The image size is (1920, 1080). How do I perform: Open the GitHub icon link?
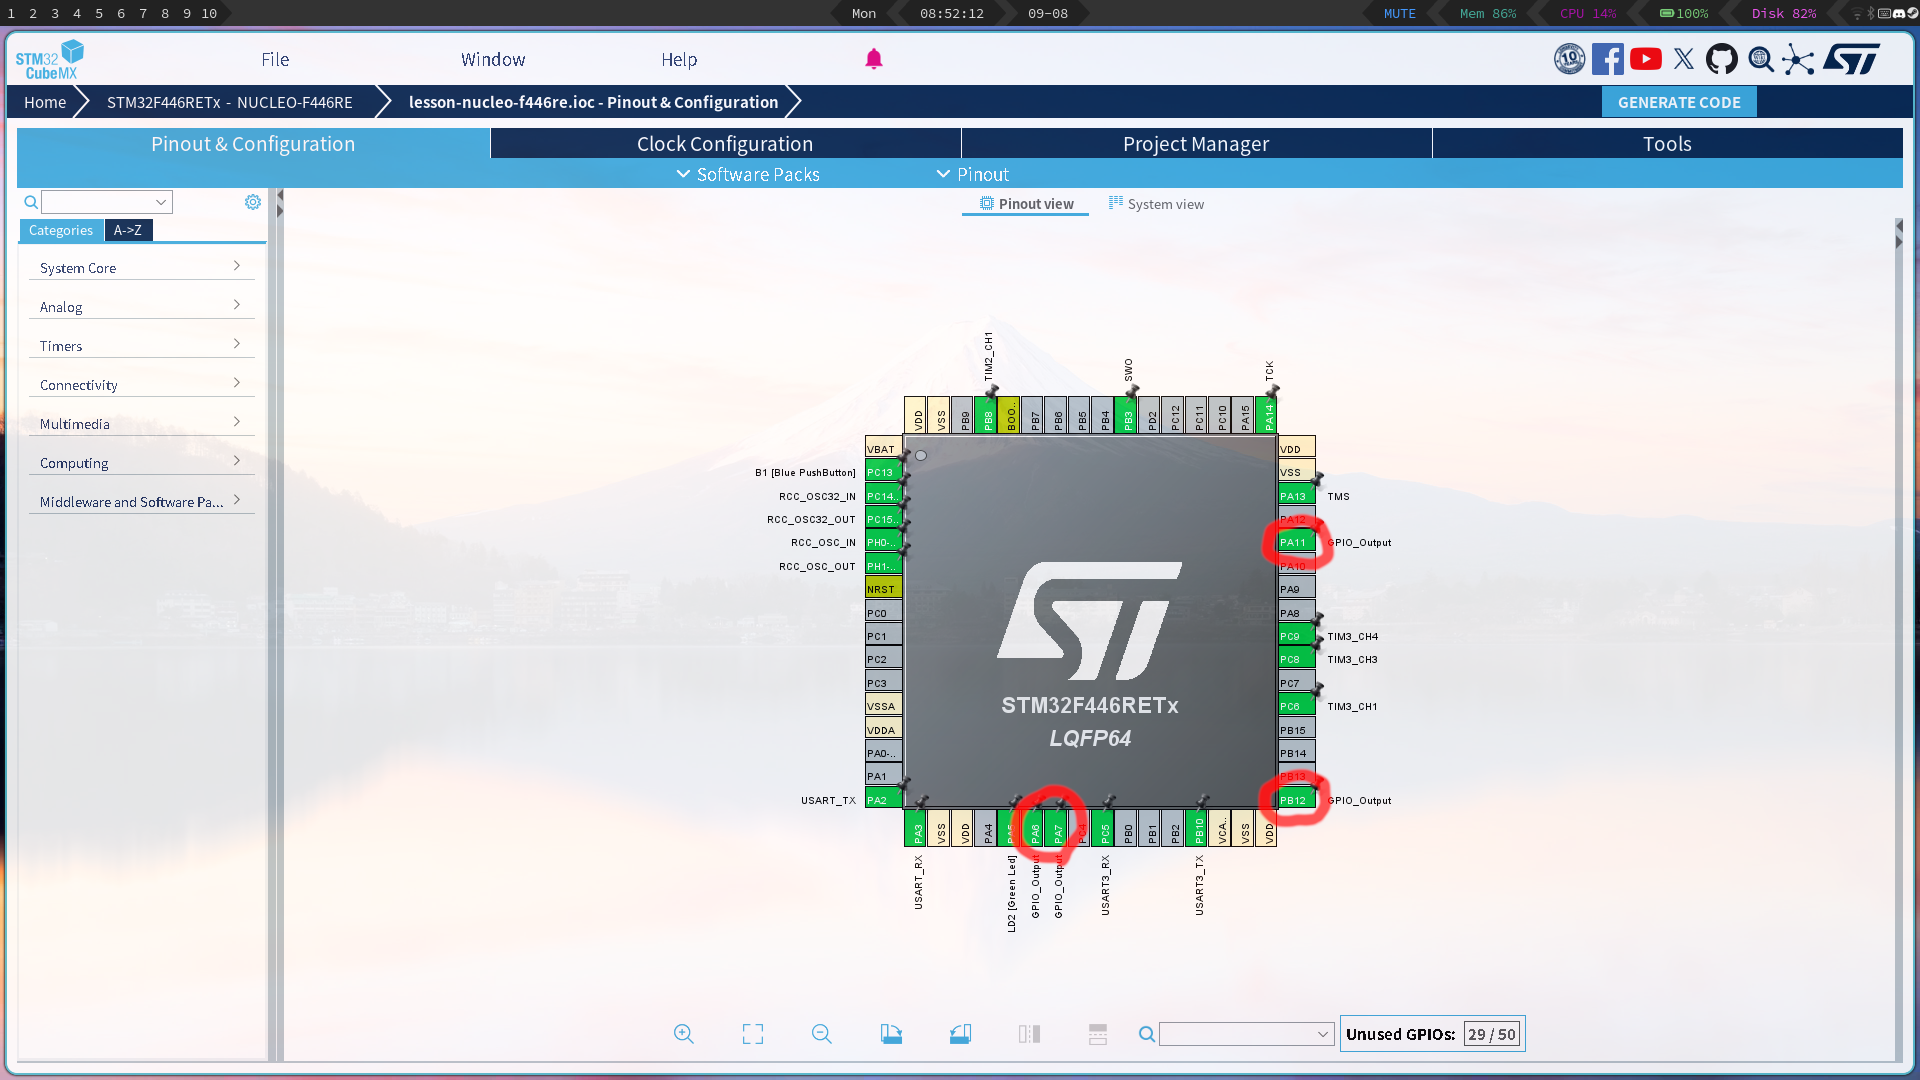point(1721,60)
